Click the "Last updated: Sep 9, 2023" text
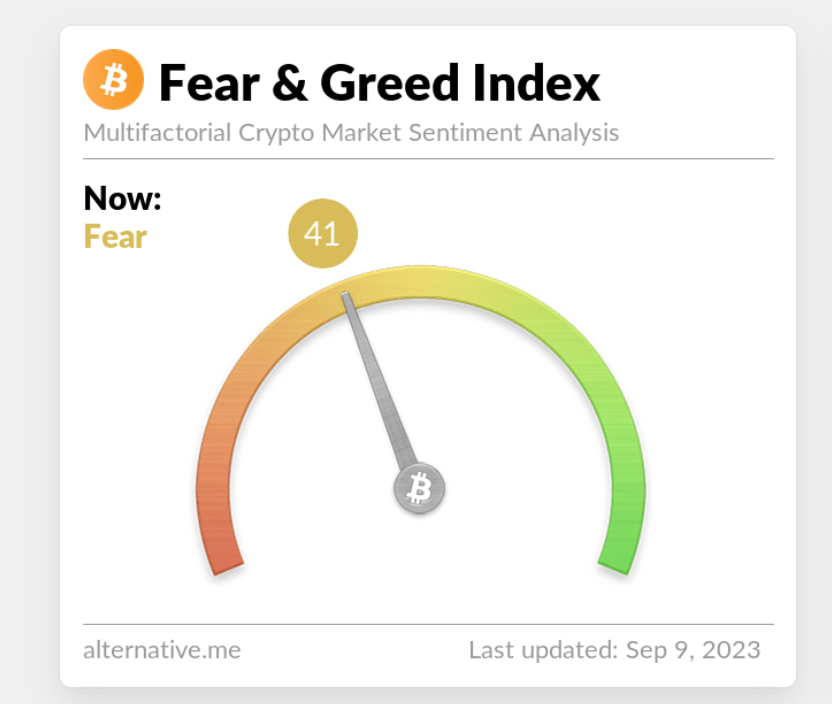 (614, 650)
